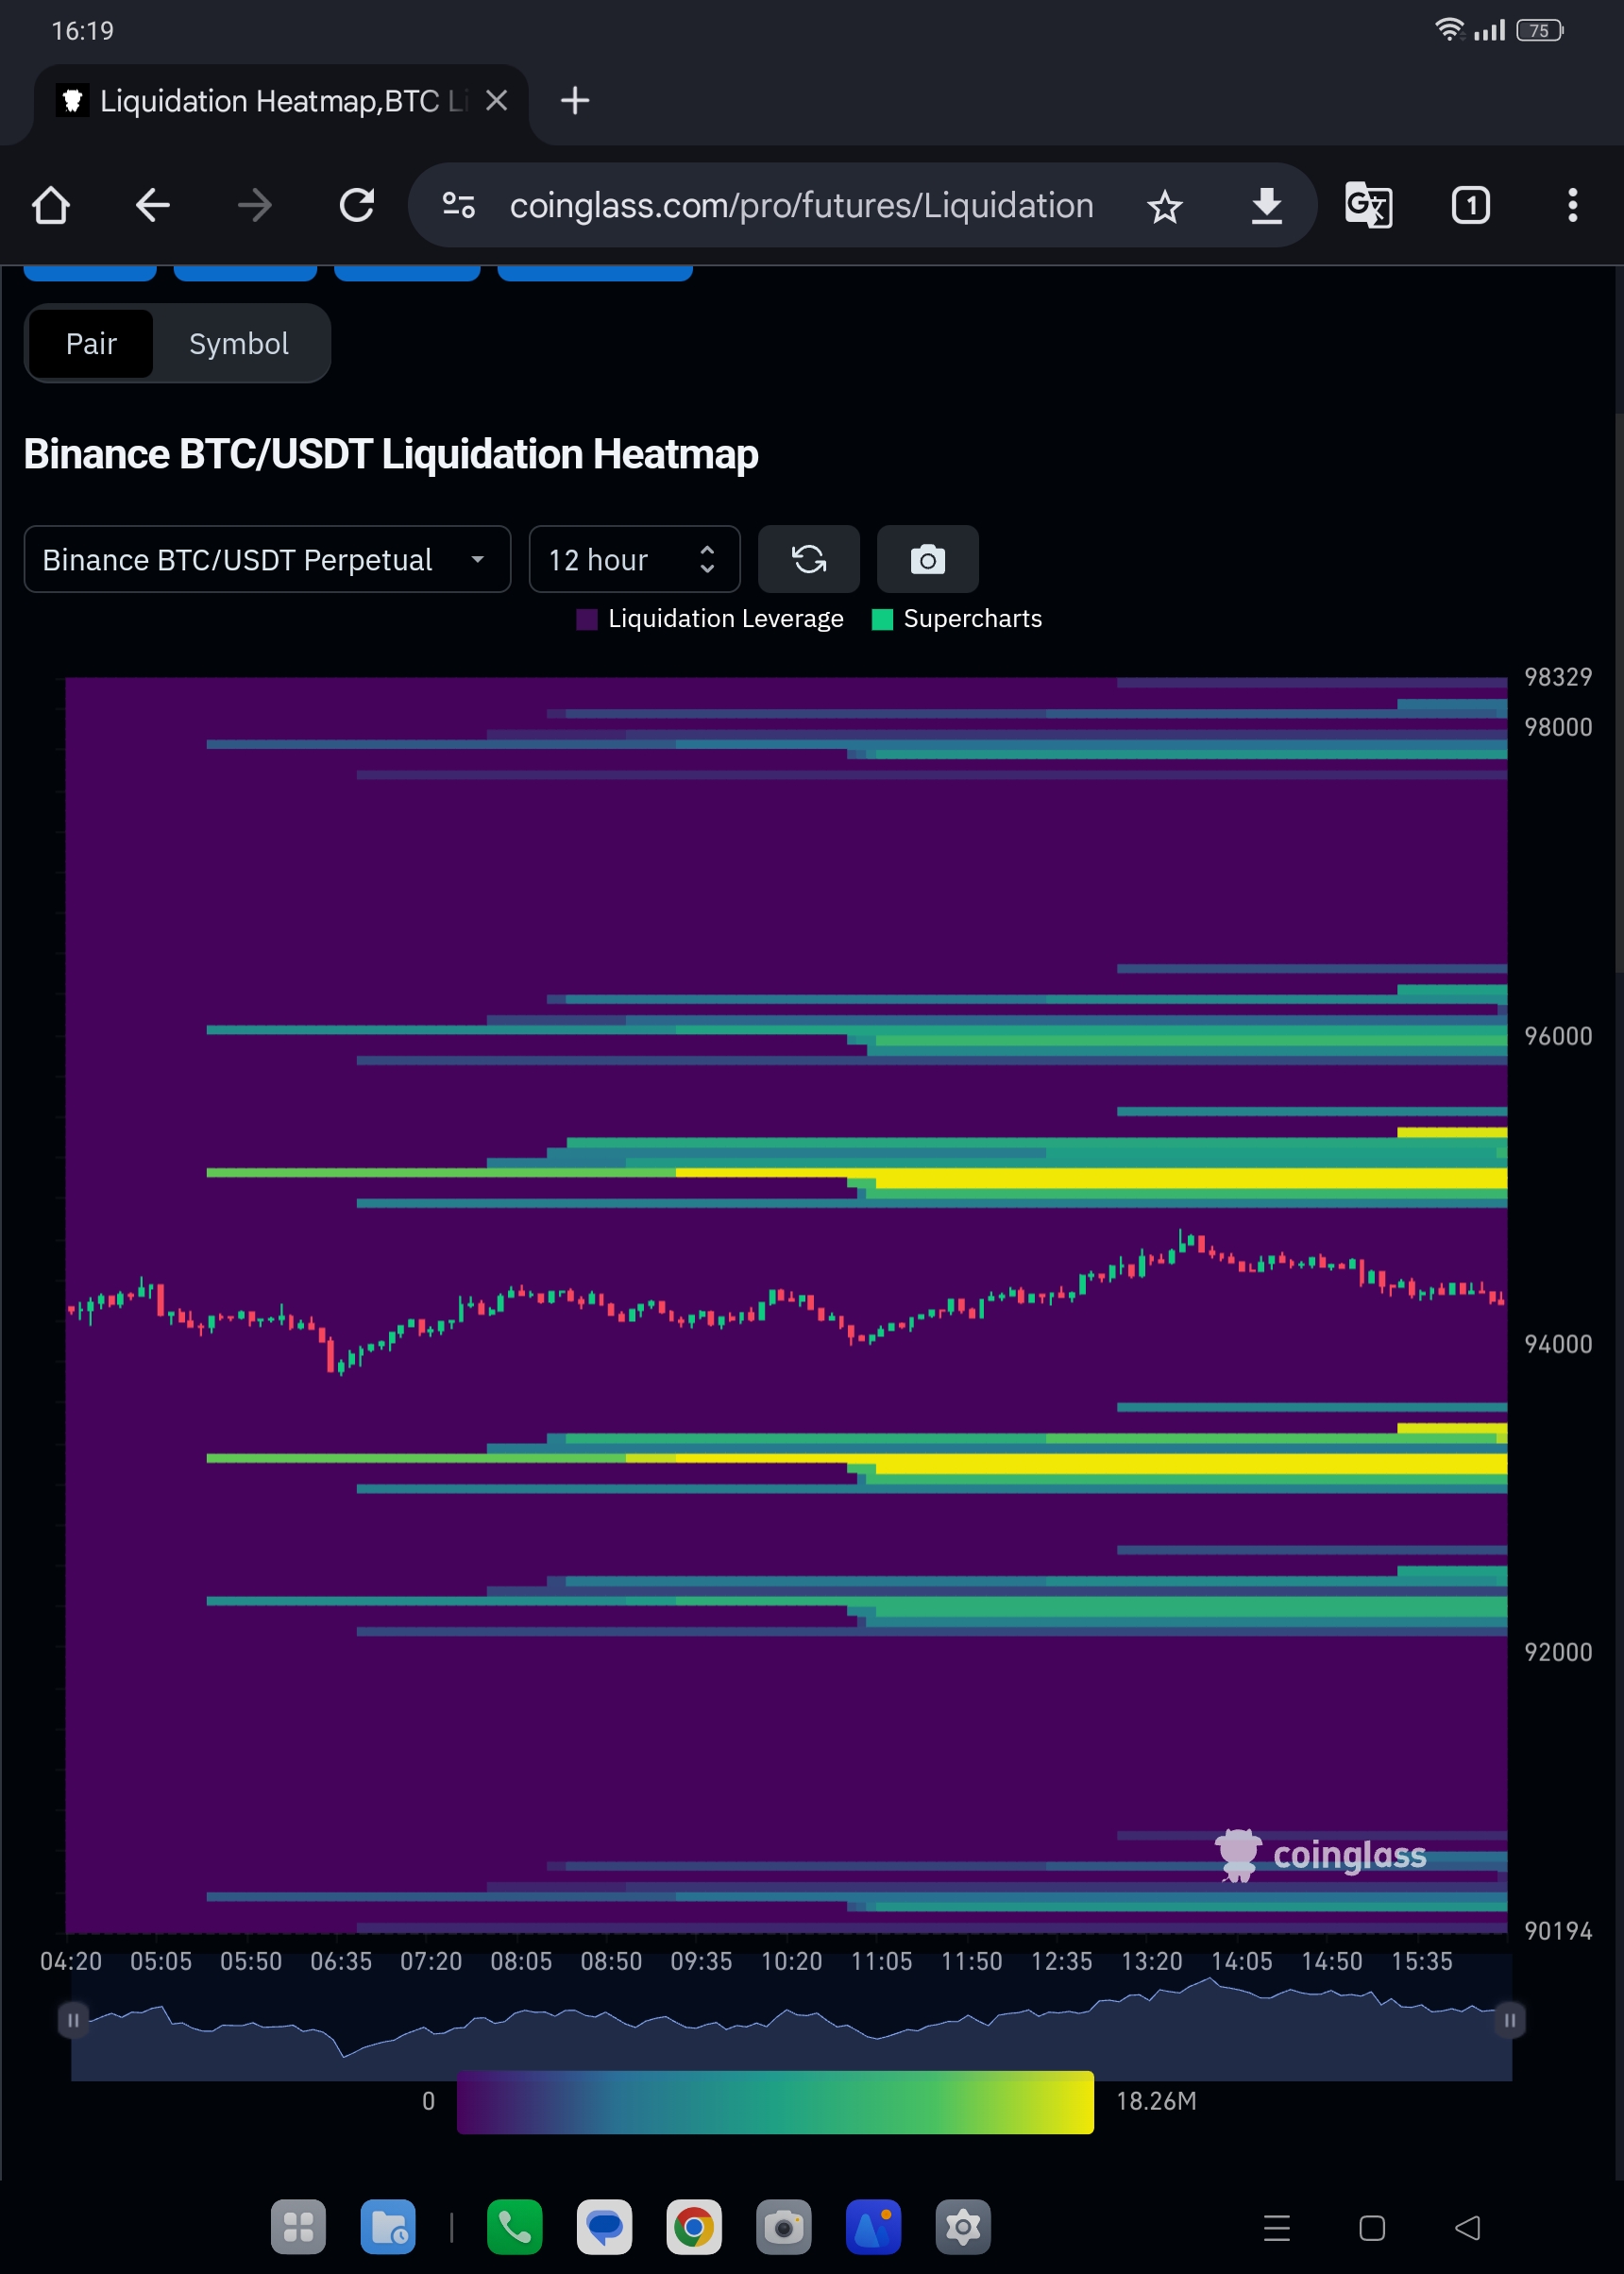Open the browser home page
1624x2274 pixels.
[x=51, y=206]
